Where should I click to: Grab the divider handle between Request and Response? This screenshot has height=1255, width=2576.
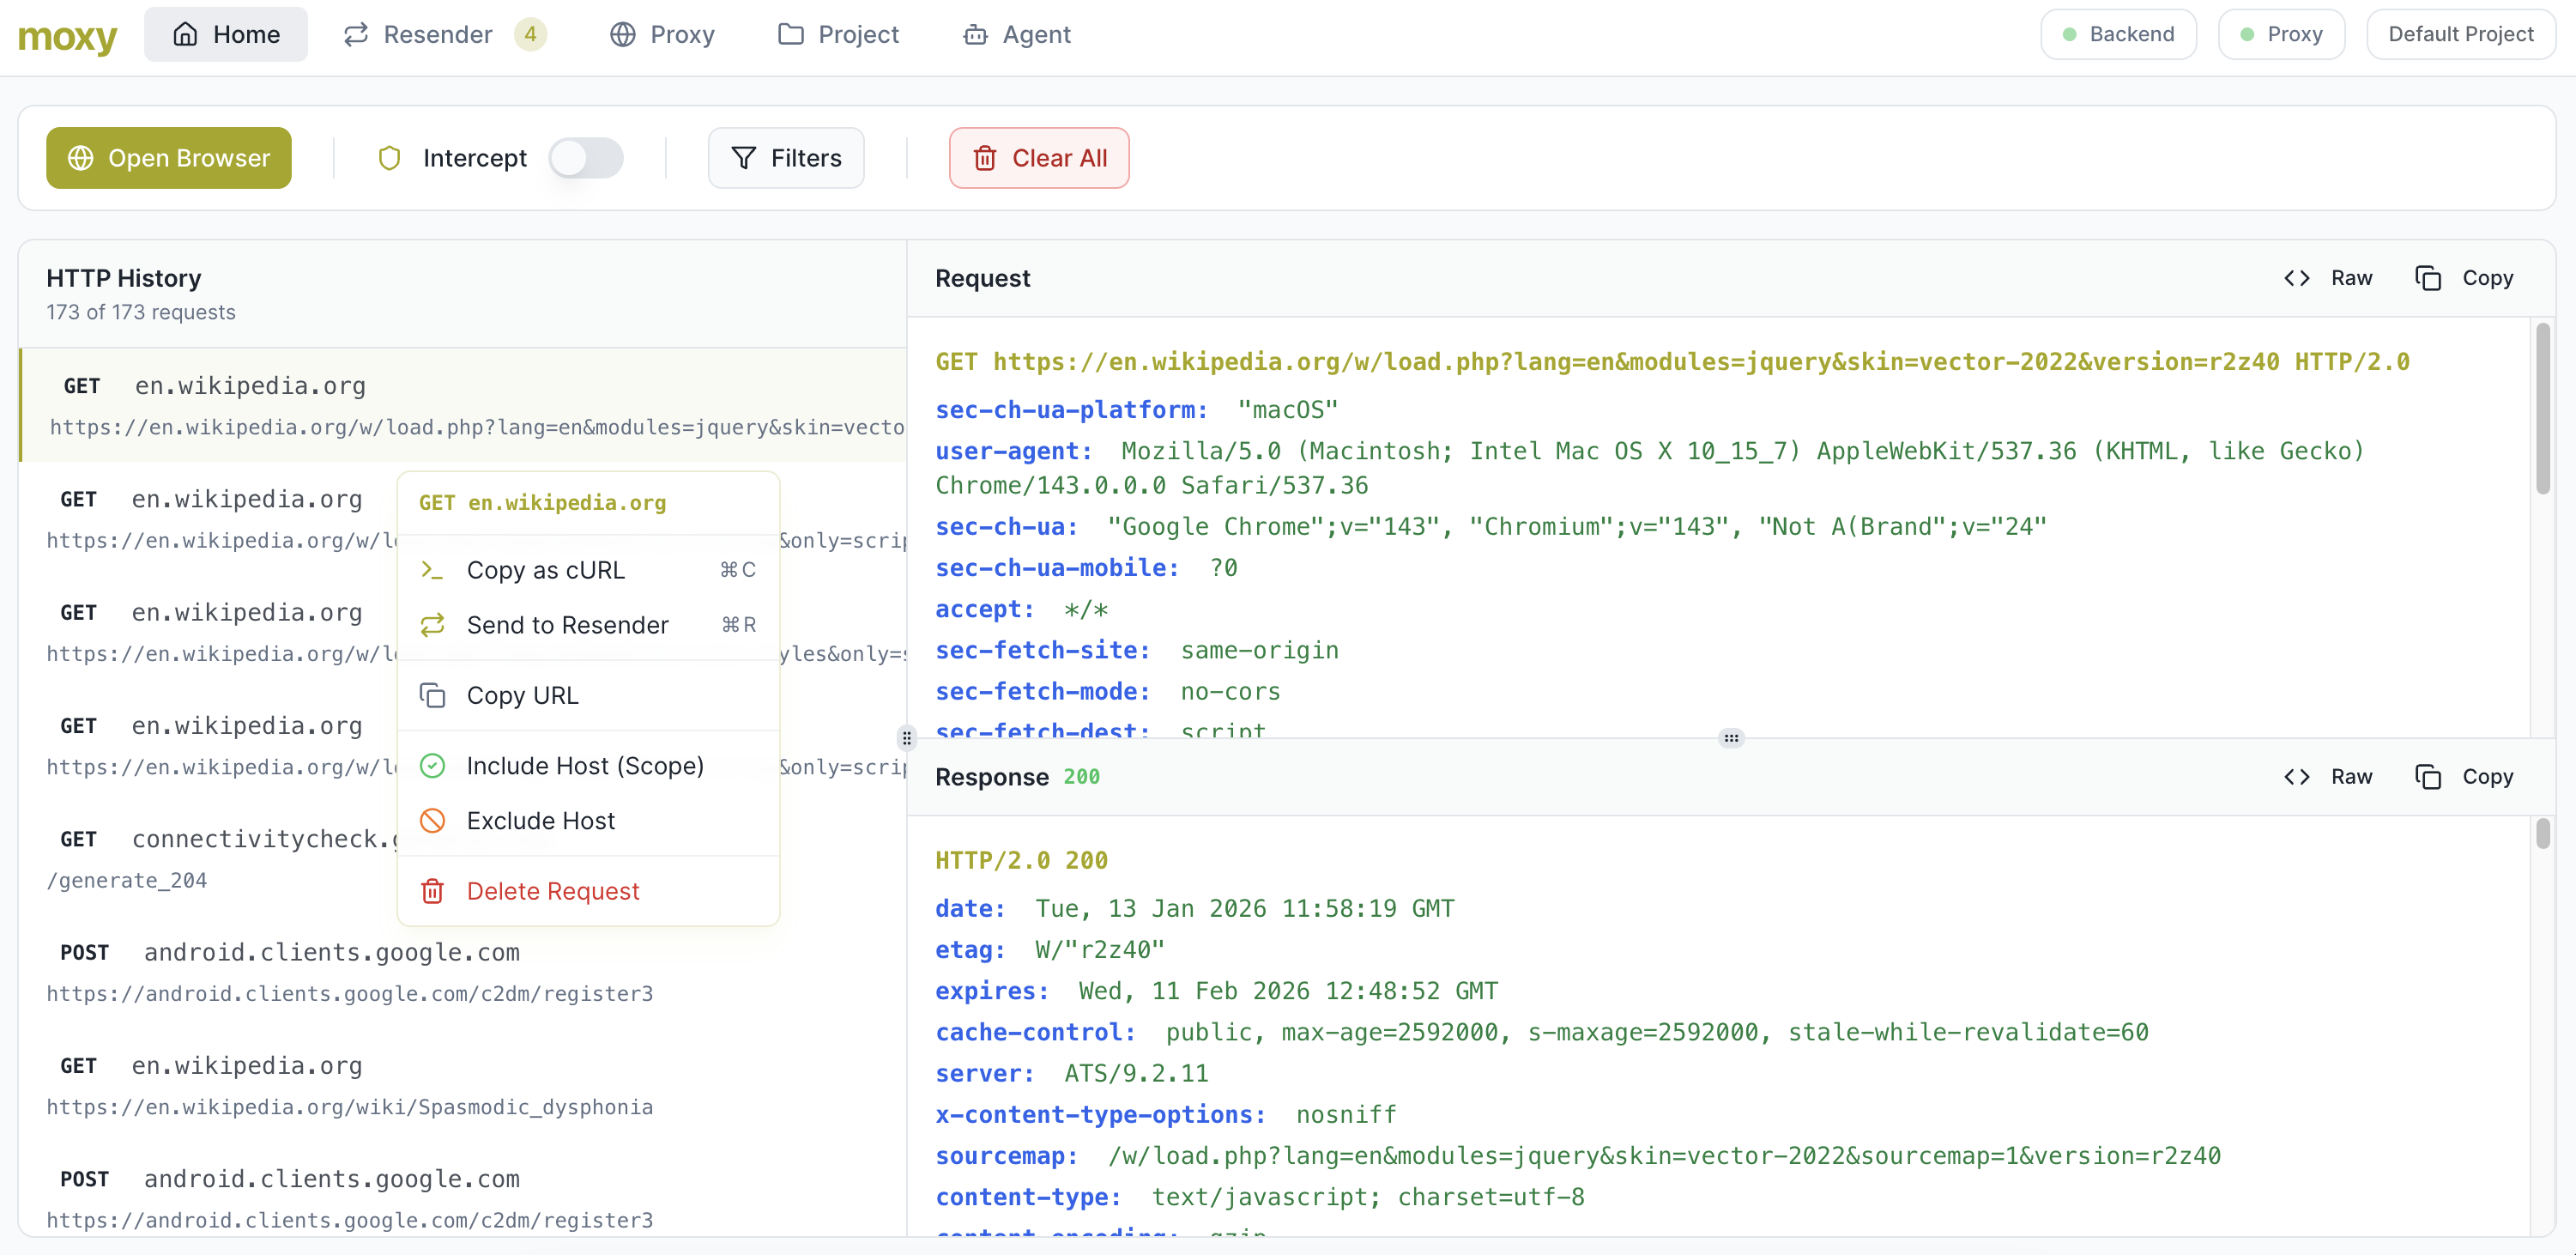point(1732,738)
